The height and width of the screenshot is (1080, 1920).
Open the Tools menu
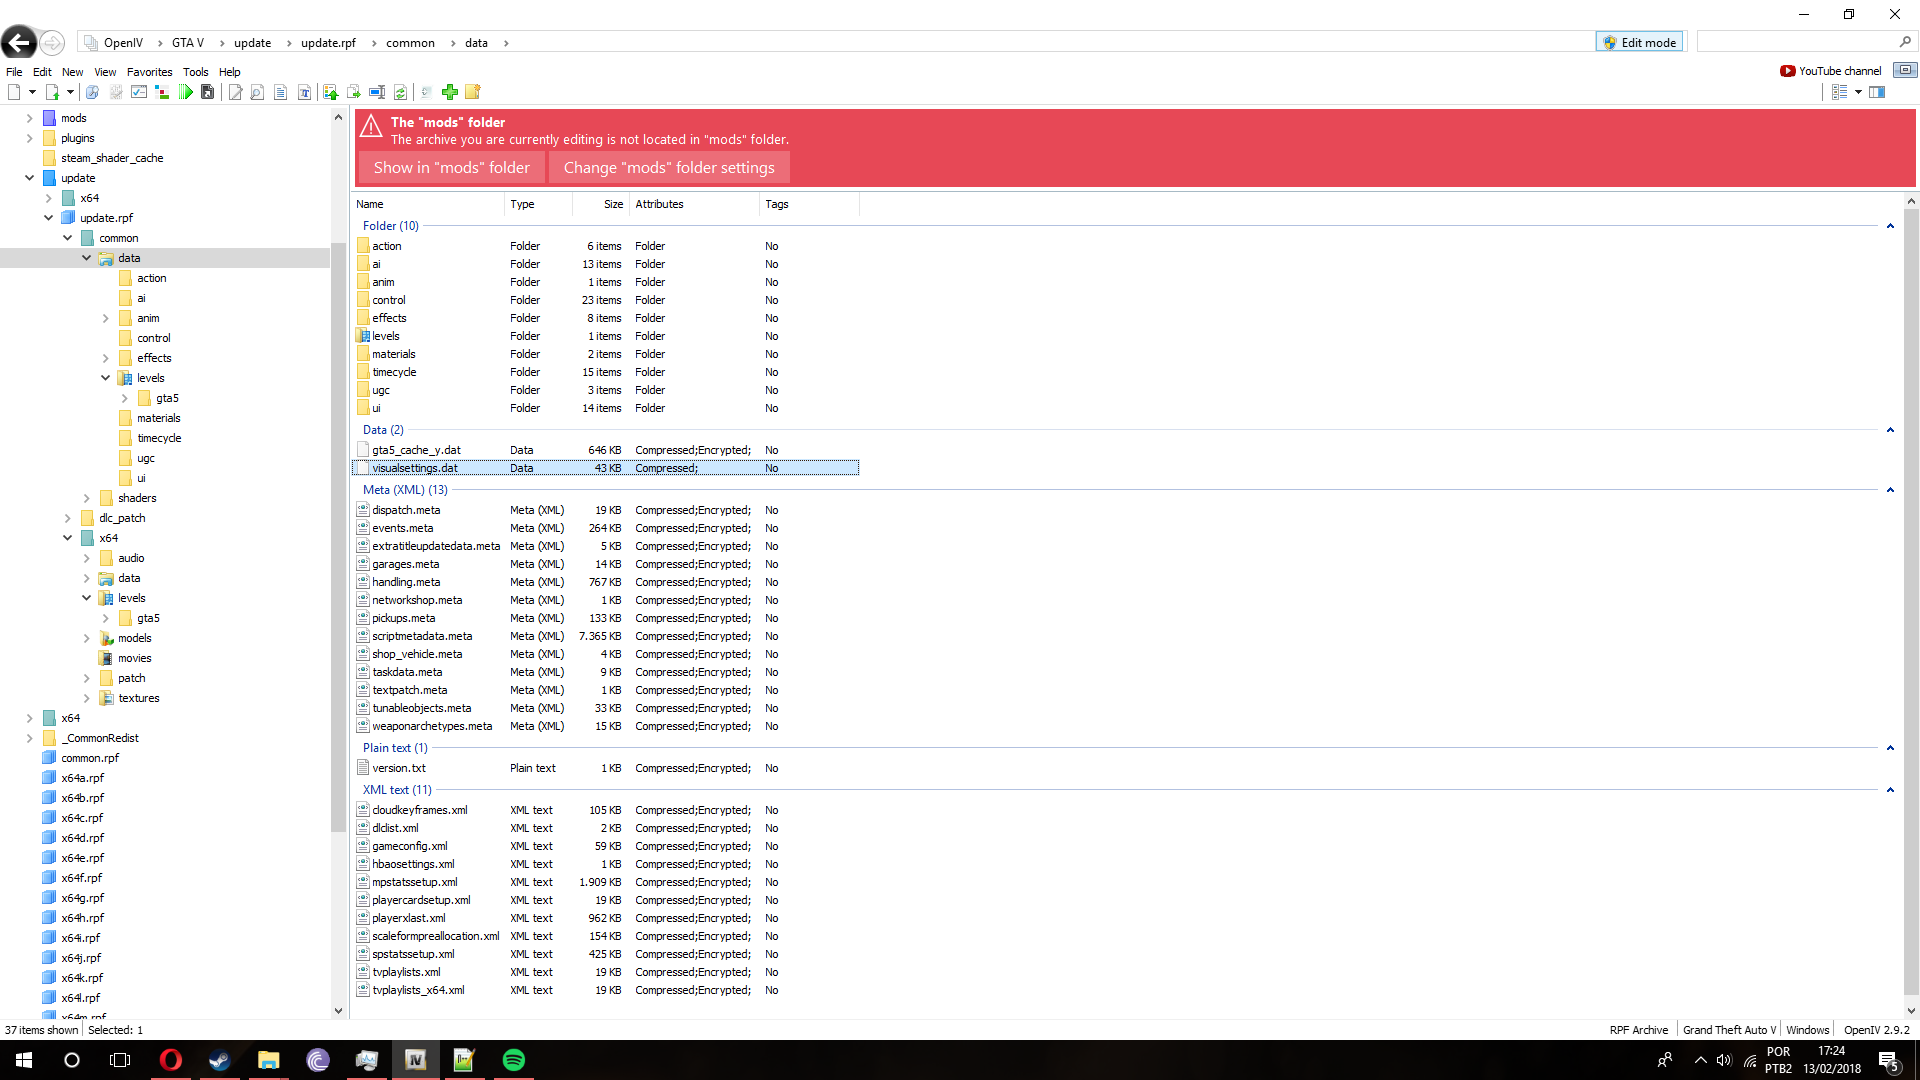click(195, 72)
